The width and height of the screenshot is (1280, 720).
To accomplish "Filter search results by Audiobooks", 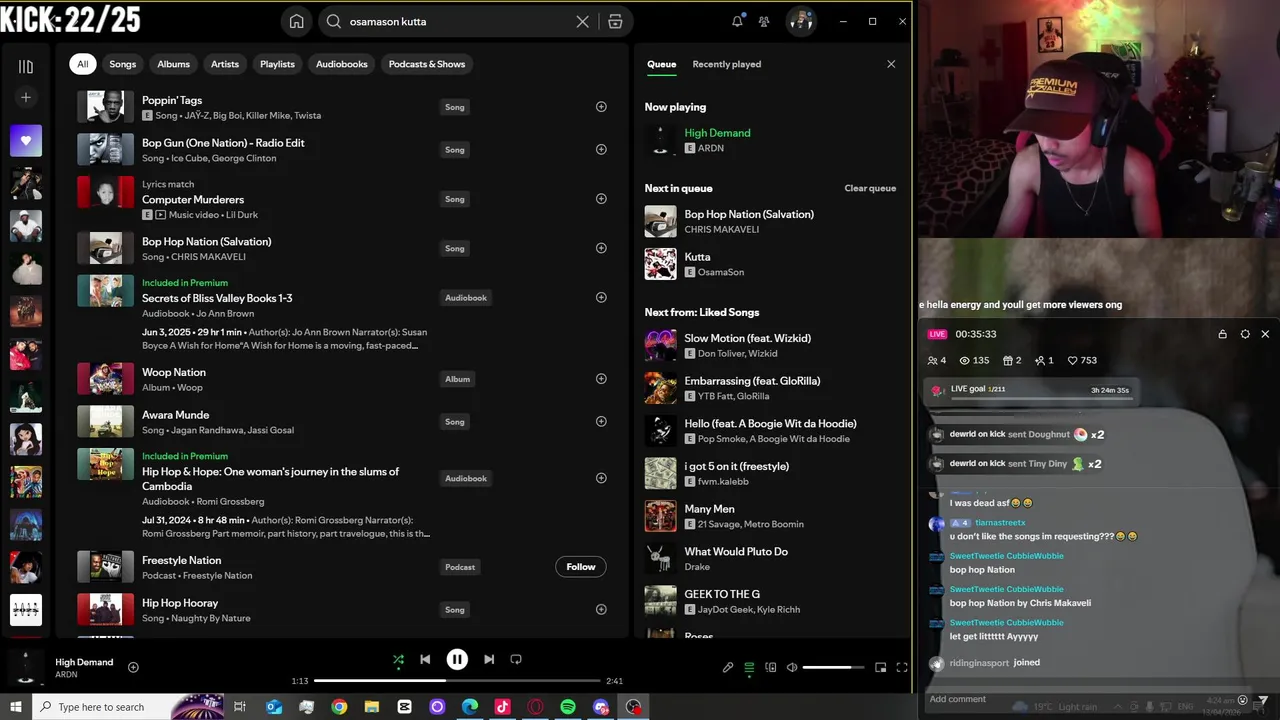I will (342, 64).
